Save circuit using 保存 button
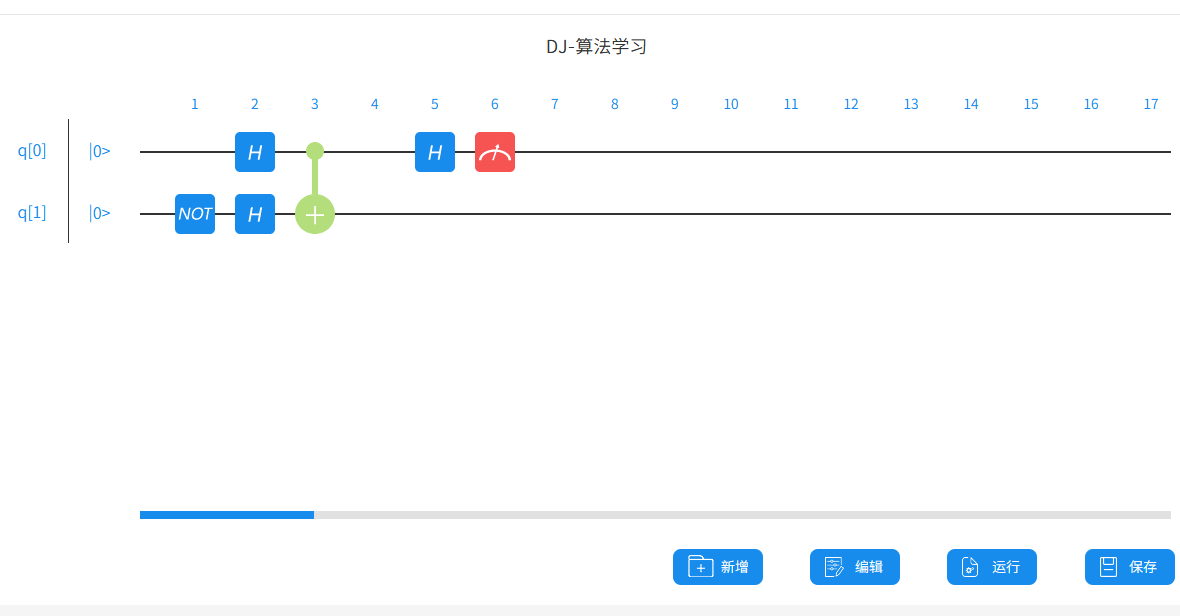Screen dimensions: 1180x616 [1130, 567]
